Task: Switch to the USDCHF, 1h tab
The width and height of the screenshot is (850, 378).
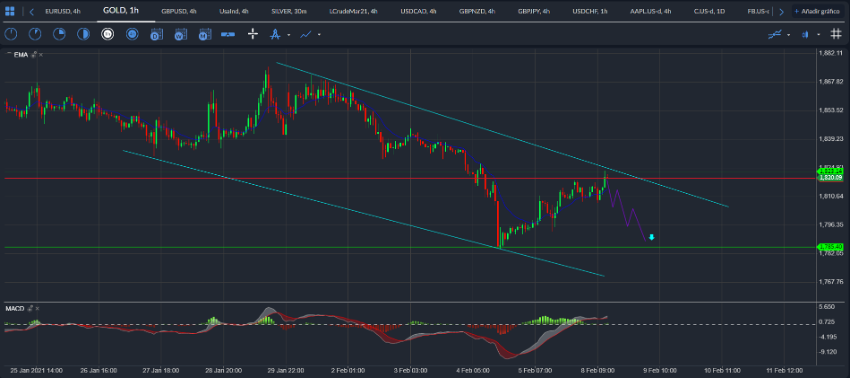Action: tap(590, 11)
